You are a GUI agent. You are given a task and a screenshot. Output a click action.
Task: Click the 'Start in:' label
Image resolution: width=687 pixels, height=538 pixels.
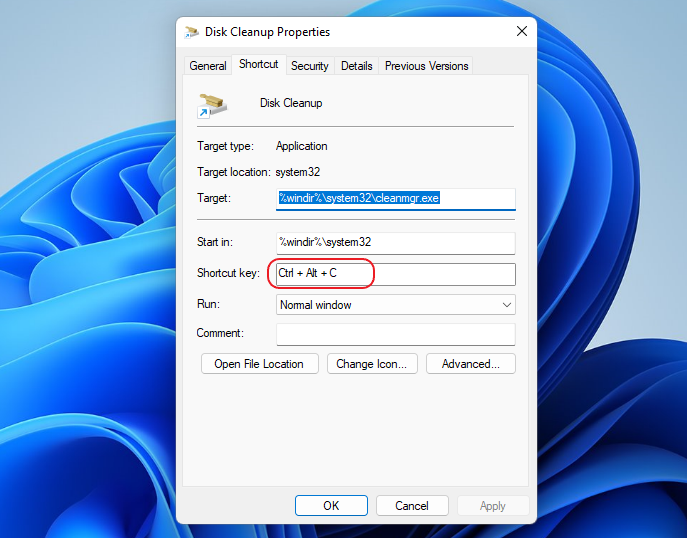point(215,242)
